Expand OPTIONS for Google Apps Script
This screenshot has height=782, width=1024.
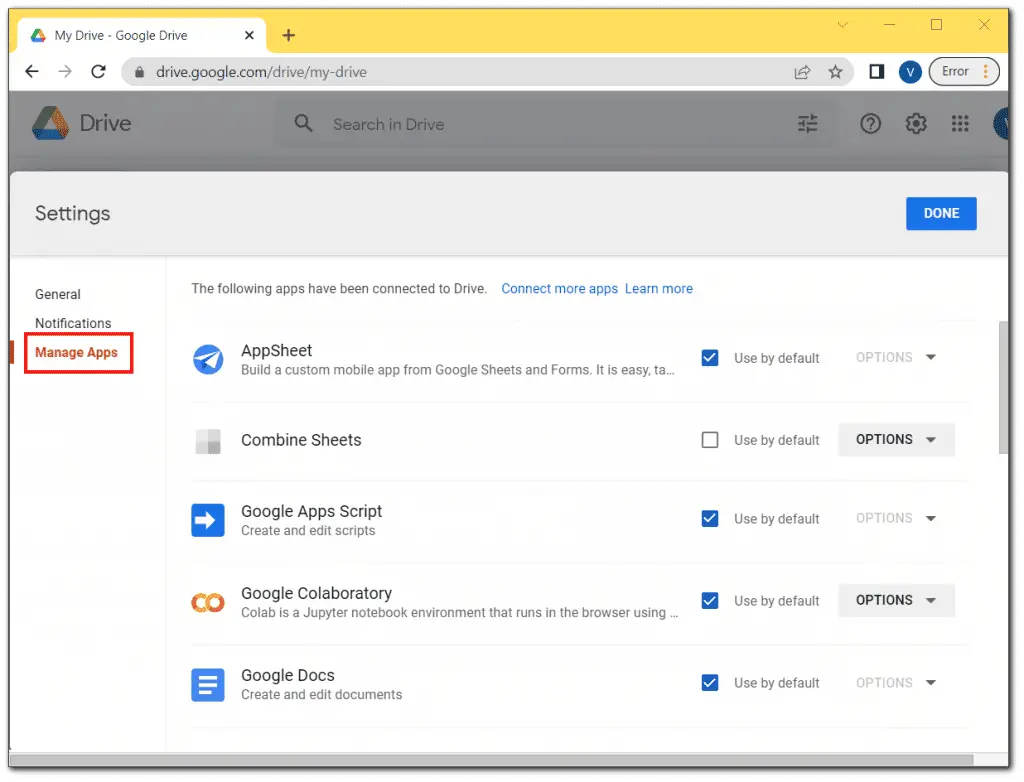896,518
